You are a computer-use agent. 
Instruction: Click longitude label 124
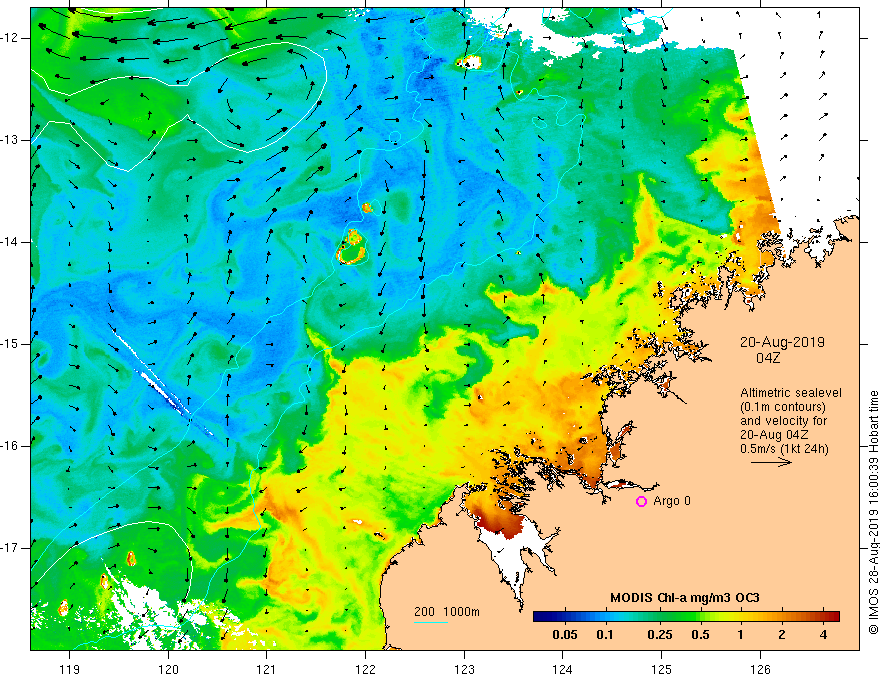click(x=563, y=669)
